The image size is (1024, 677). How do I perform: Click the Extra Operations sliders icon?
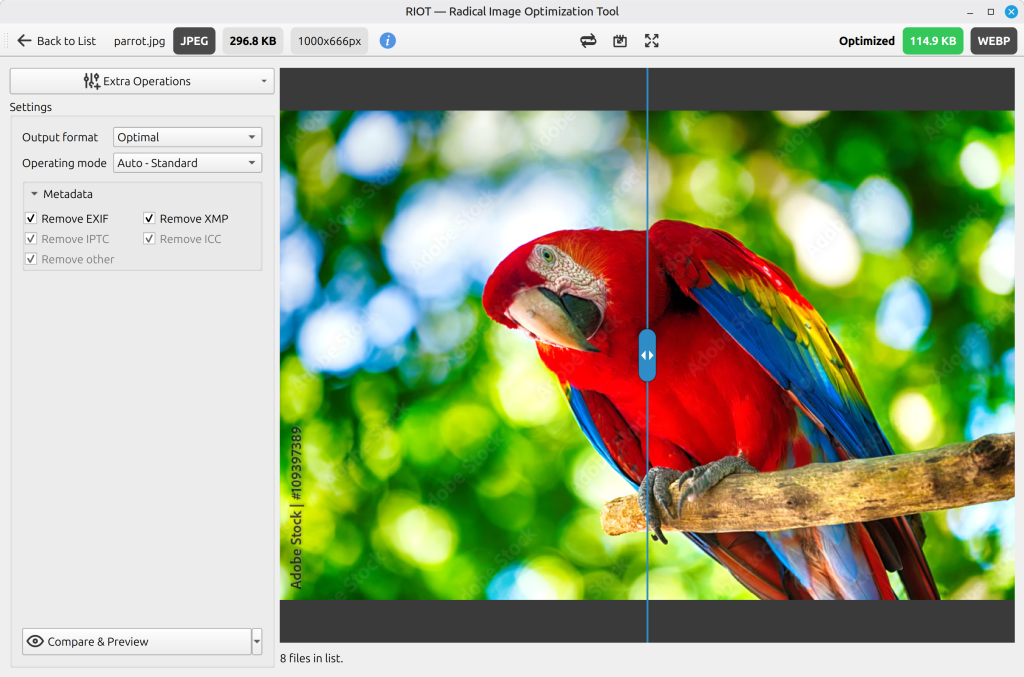point(91,81)
